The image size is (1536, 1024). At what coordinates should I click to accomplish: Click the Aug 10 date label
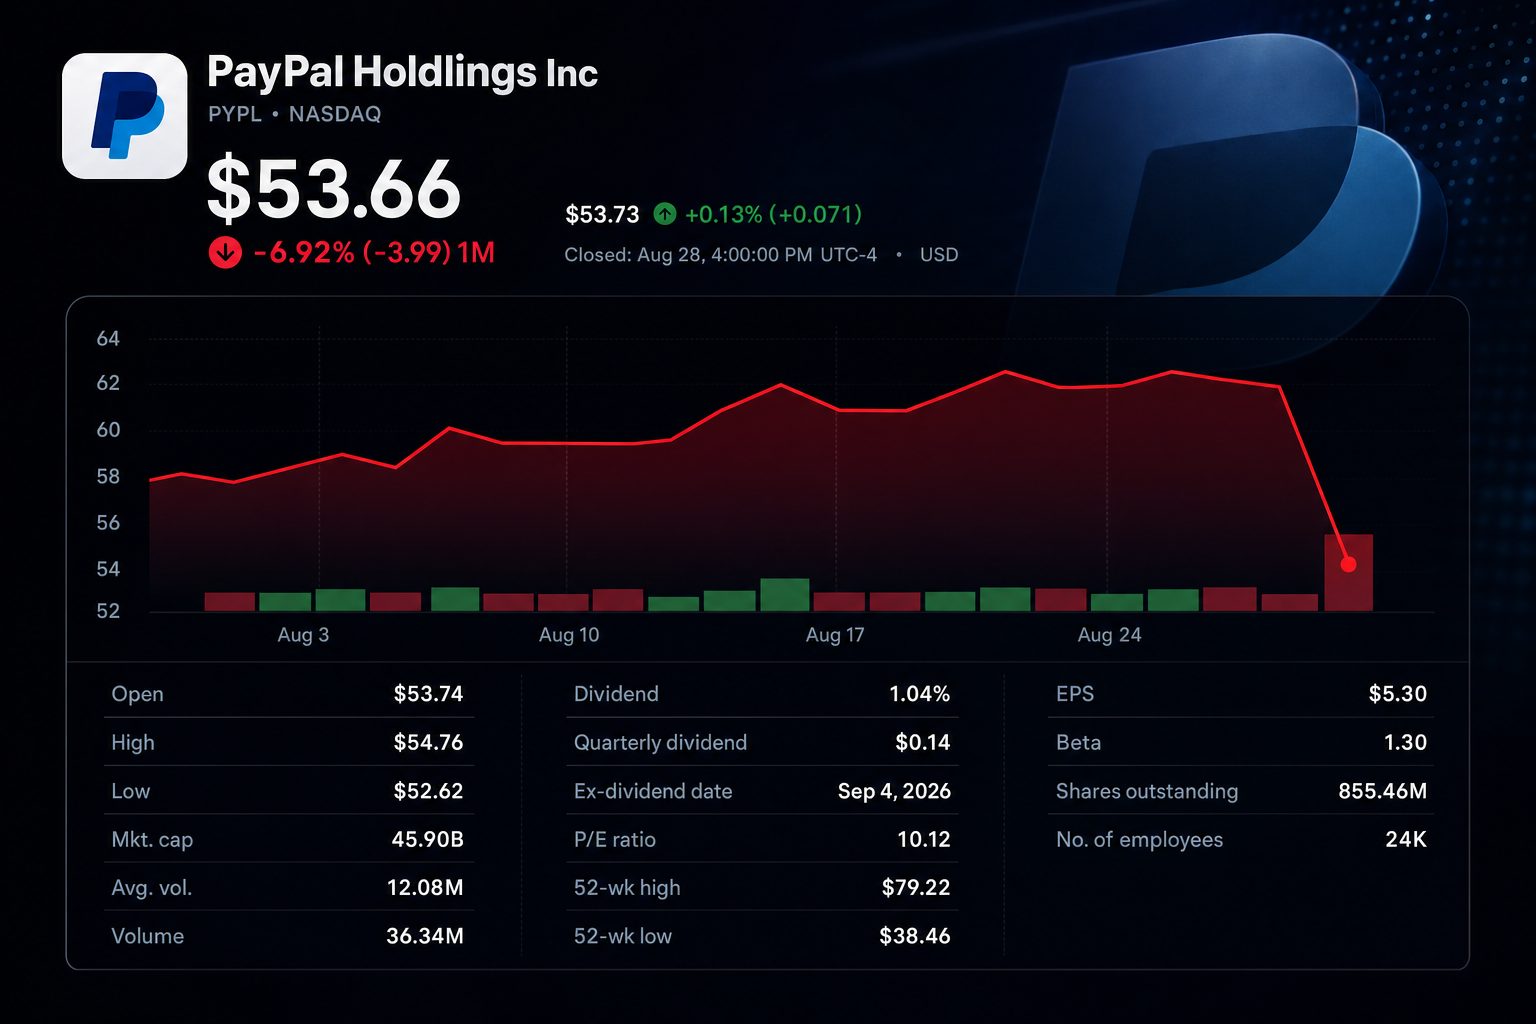(569, 635)
